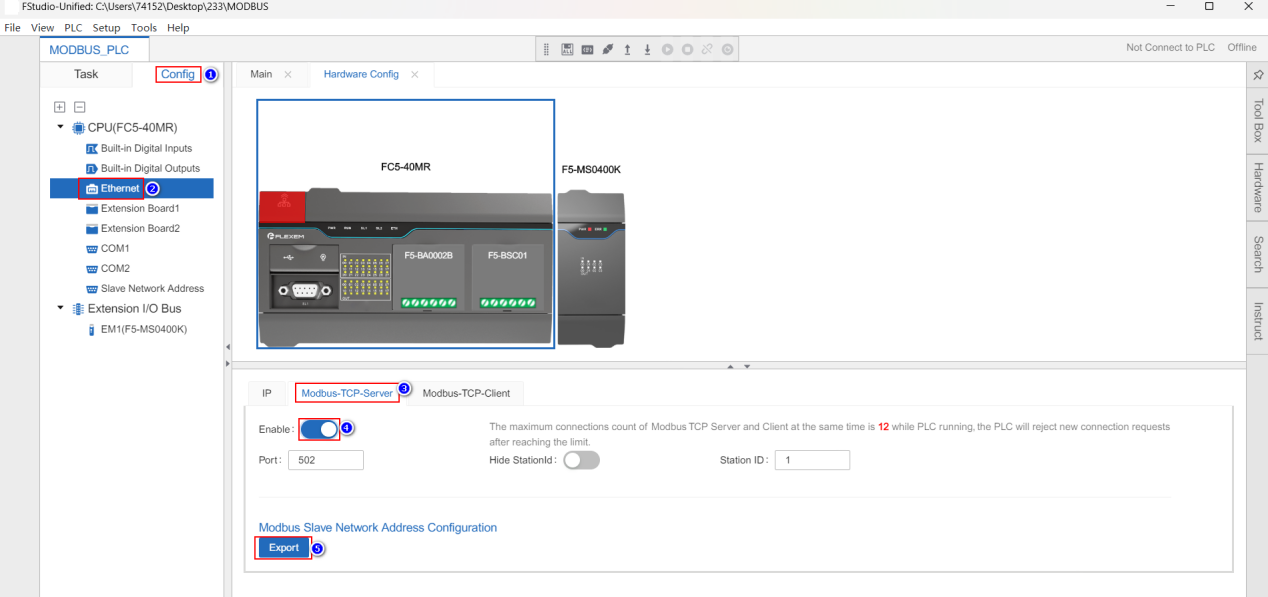Close the Hardware Config tab
This screenshot has width=1268, height=597.
415,75
